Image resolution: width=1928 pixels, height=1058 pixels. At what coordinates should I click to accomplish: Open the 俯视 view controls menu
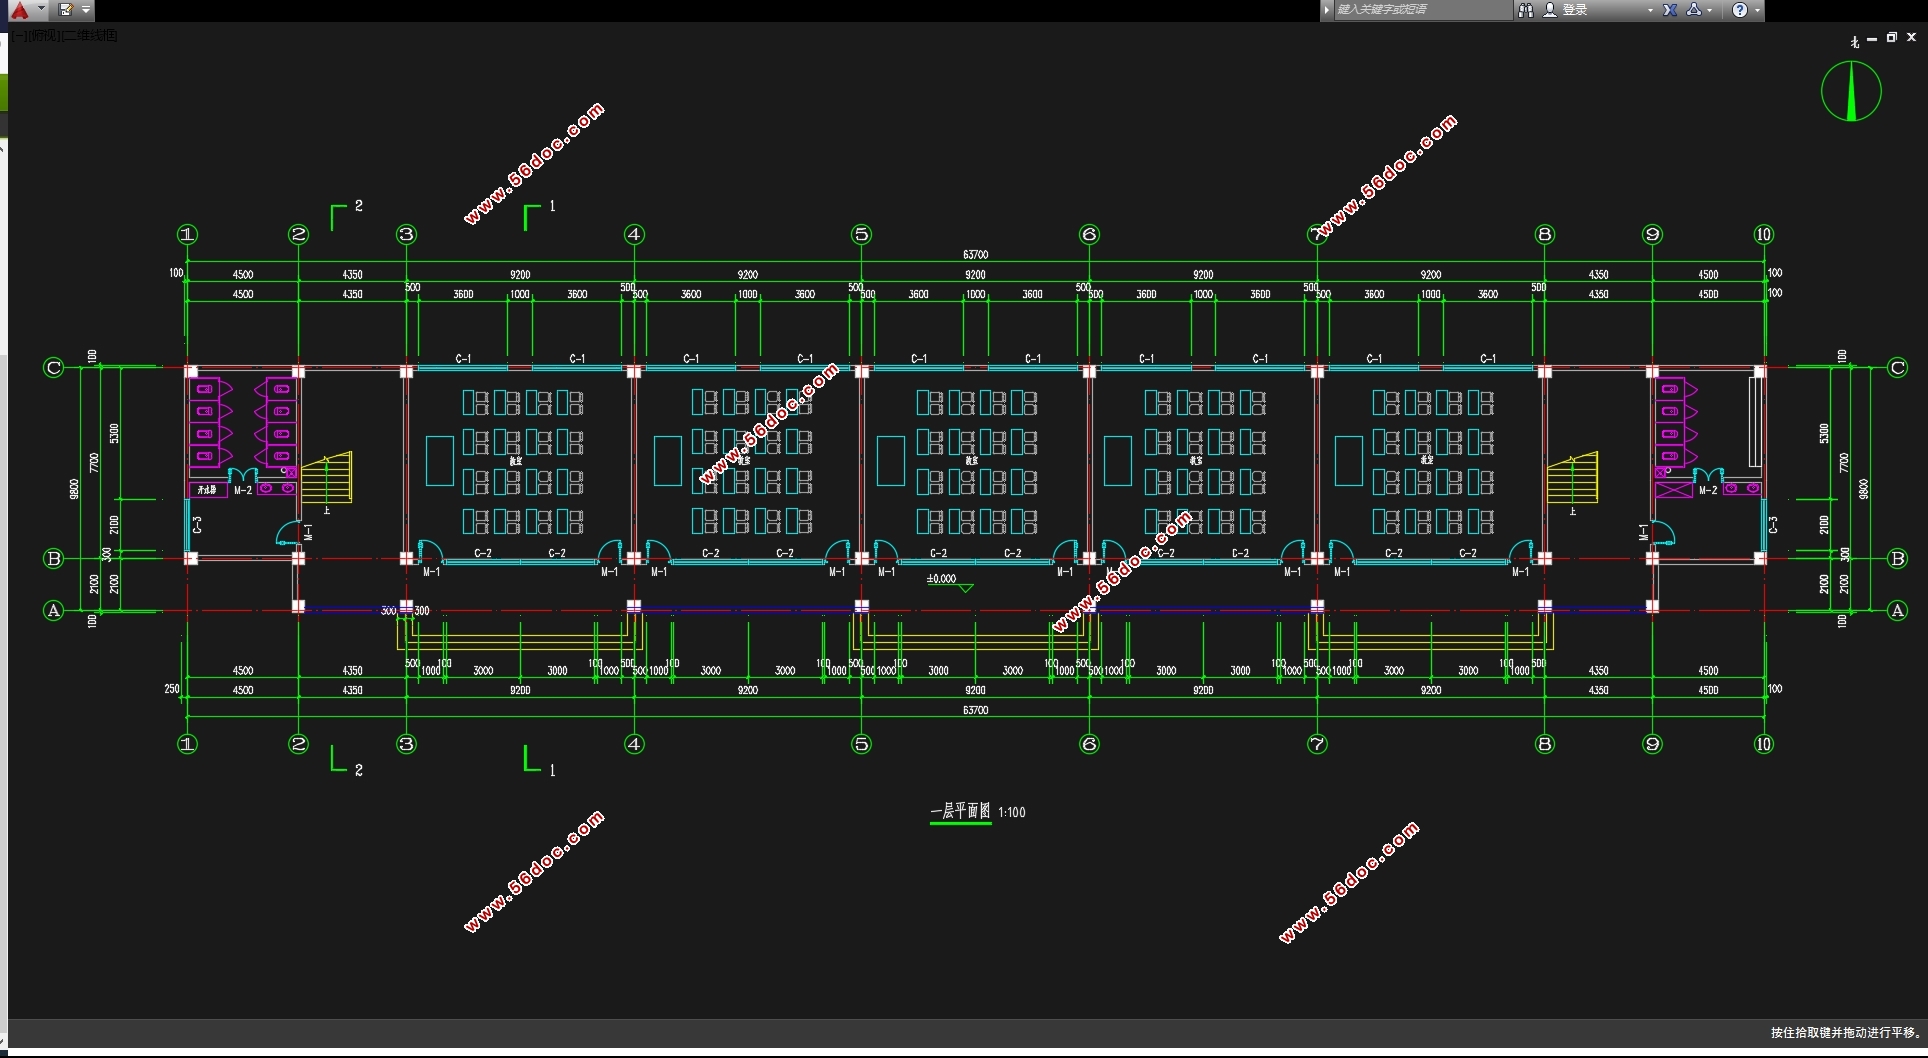point(41,36)
